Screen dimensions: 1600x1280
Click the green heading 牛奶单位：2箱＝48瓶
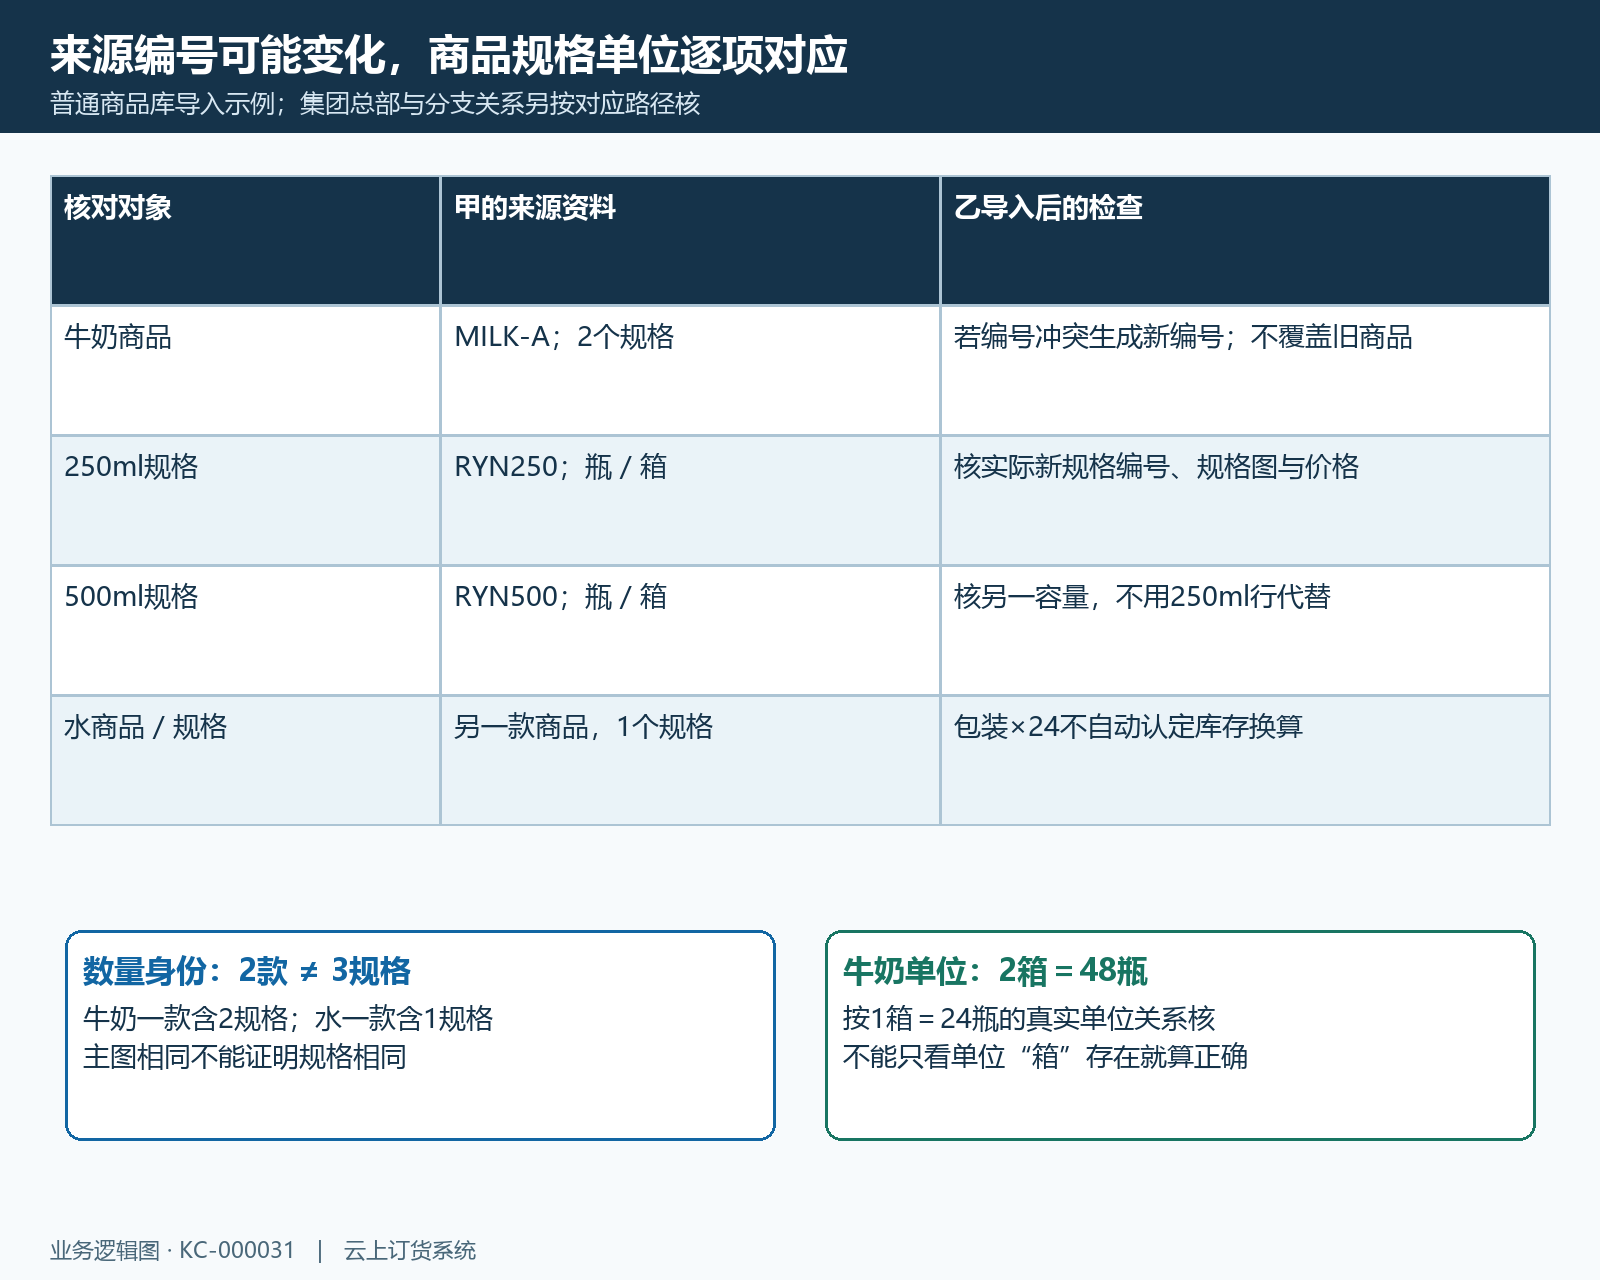coord(995,971)
